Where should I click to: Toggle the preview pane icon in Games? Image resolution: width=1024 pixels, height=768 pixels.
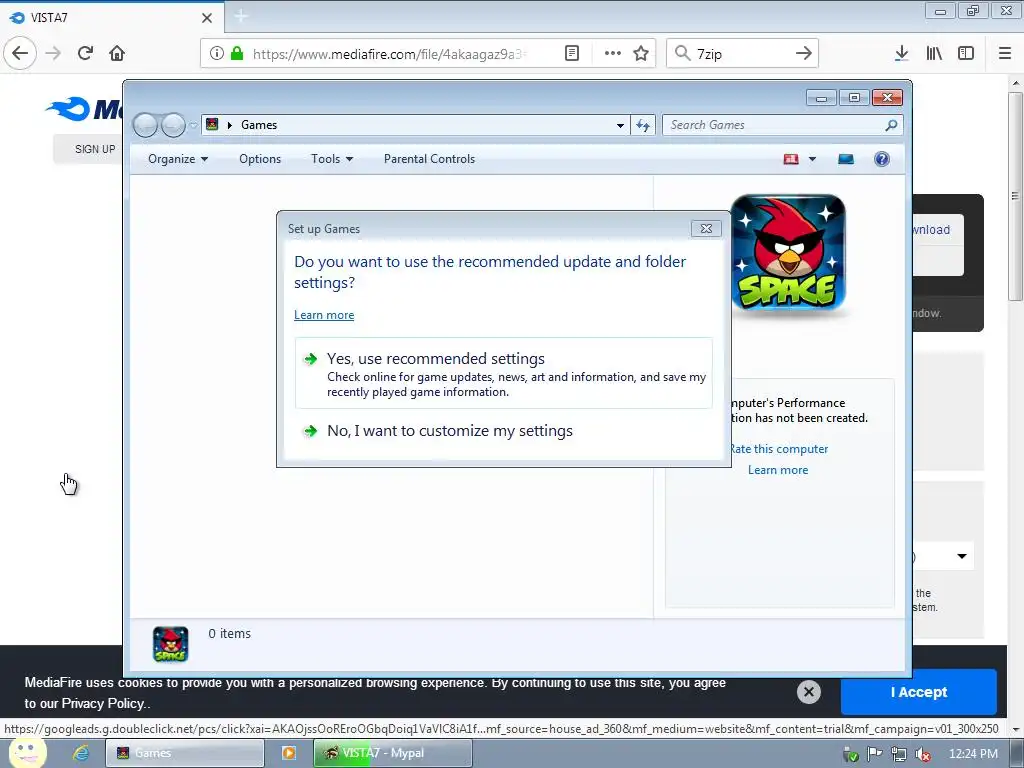846,159
